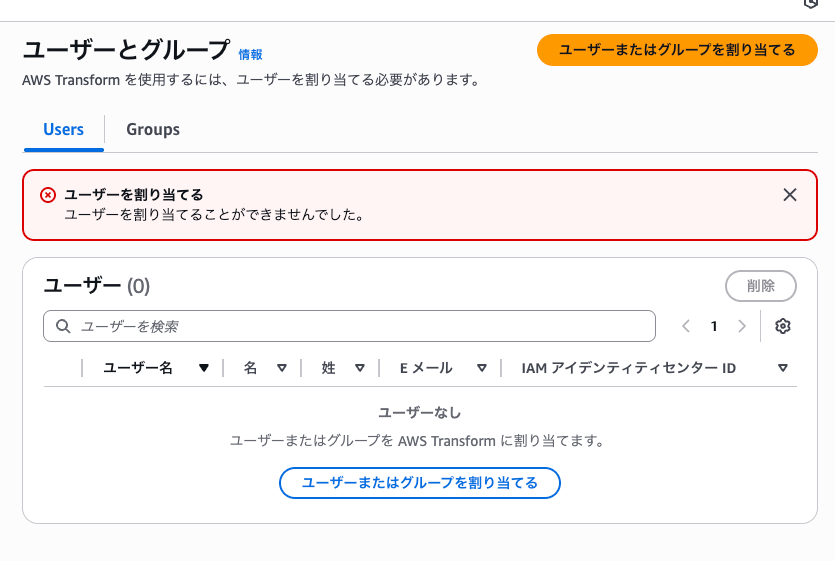Open the 情報 info link
This screenshot has height=561, width=835.
pyautogui.click(x=250, y=55)
